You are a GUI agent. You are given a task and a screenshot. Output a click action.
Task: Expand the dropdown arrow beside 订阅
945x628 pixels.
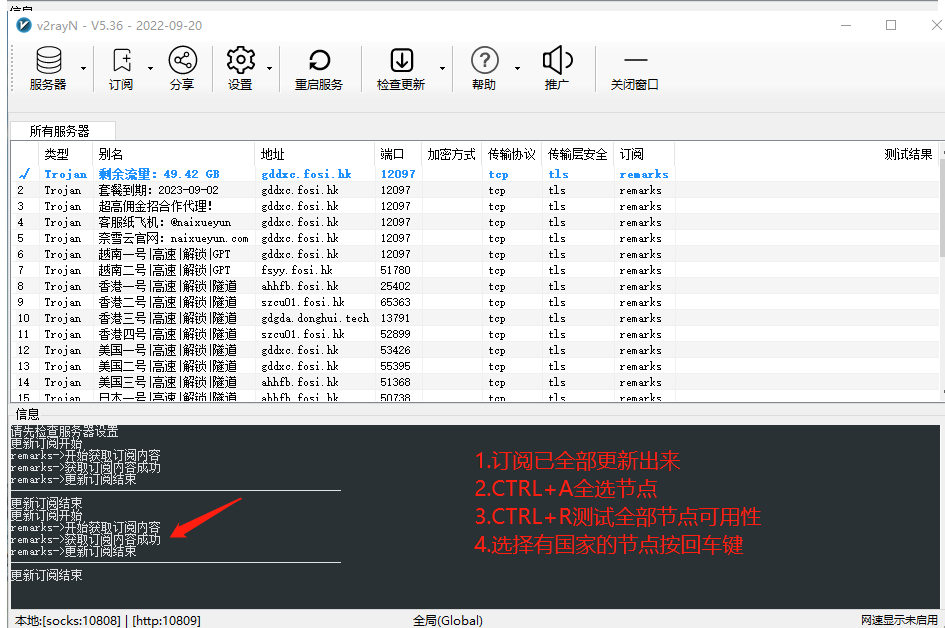click(150, 68)
